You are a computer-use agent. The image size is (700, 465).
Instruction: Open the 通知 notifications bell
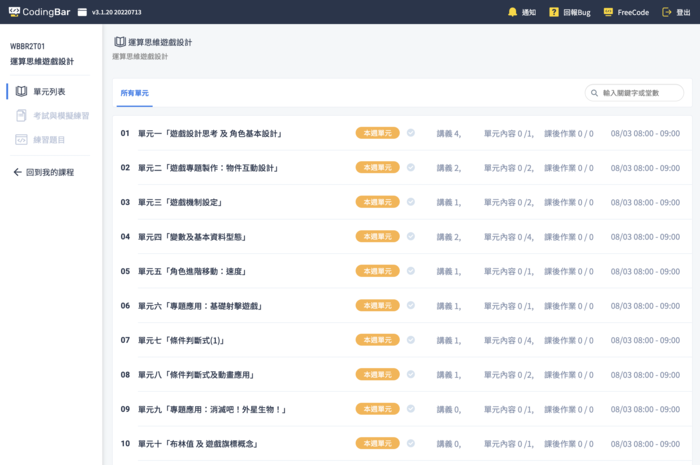point(513,12)
